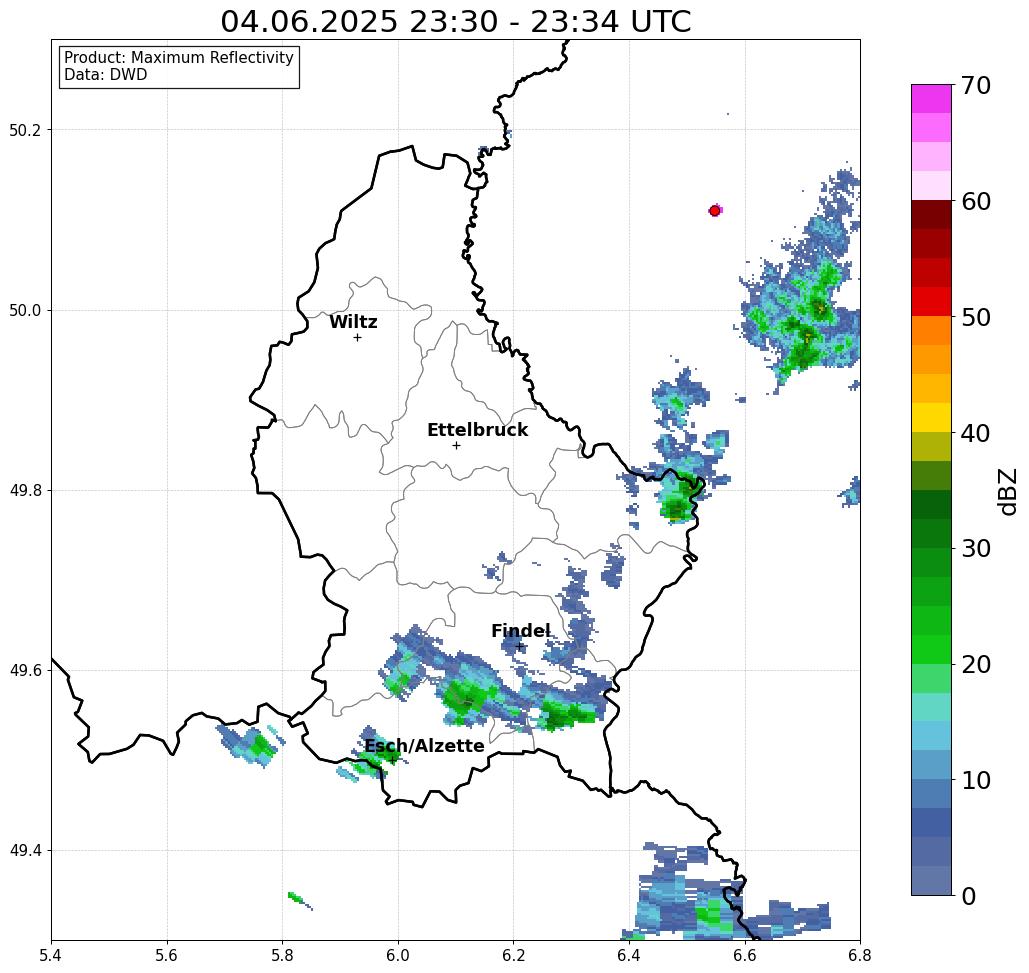The height and width of the screenshot is (973, 1029).
Task: Click the bright yellow colorbar segment above 40
Action: coord(931,417)
